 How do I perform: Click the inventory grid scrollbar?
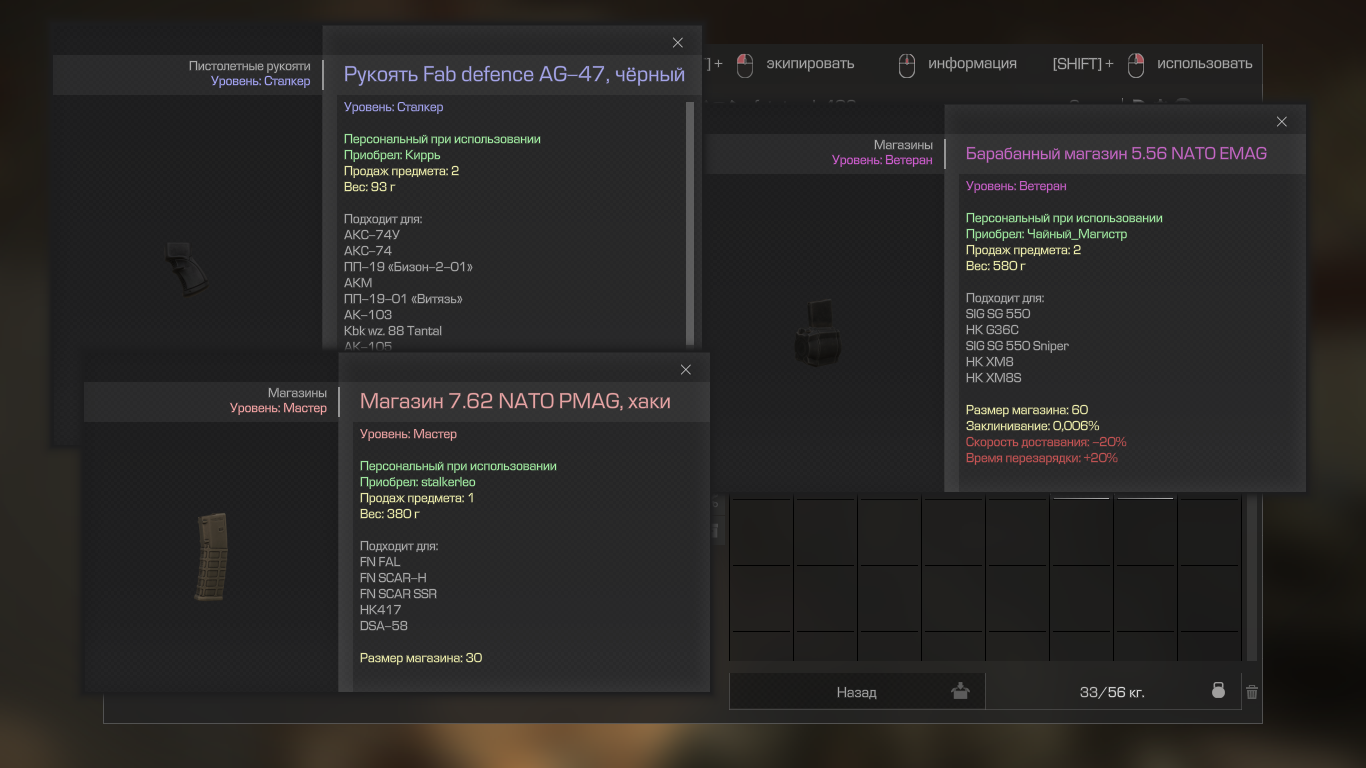pos(1251,578)
